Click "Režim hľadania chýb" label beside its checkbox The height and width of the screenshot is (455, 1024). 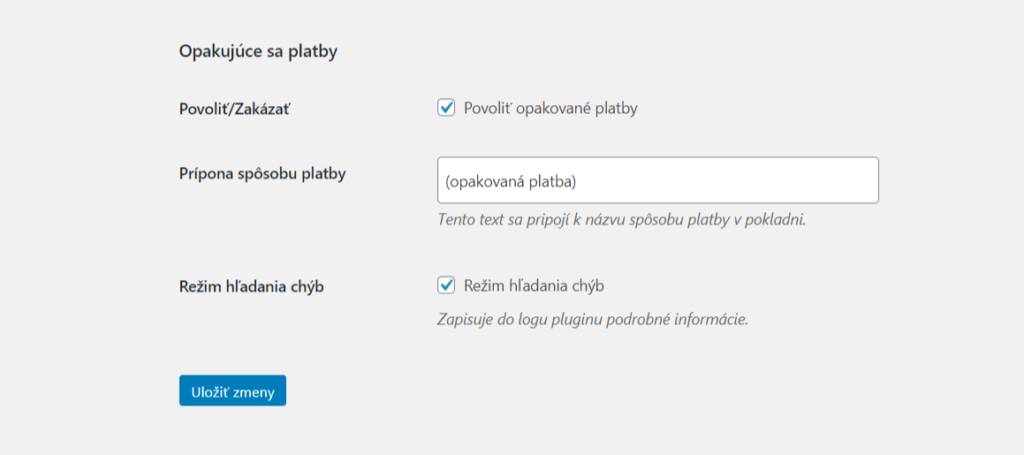(534, 286)
